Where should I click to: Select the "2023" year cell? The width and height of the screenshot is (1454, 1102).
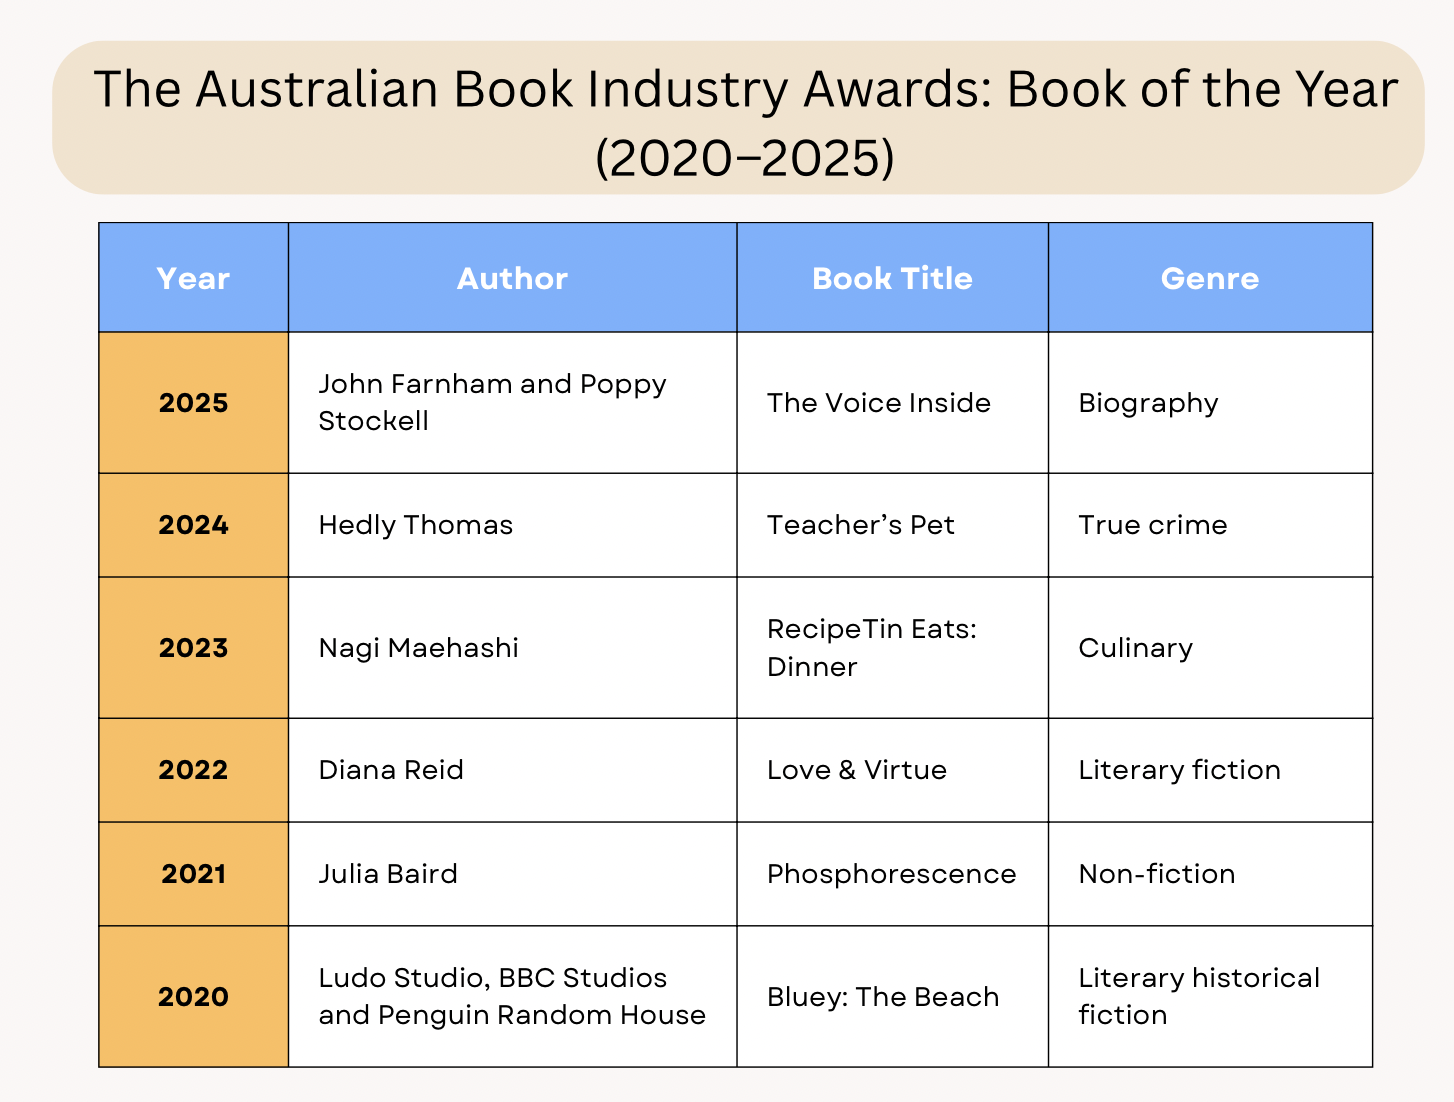193,648
